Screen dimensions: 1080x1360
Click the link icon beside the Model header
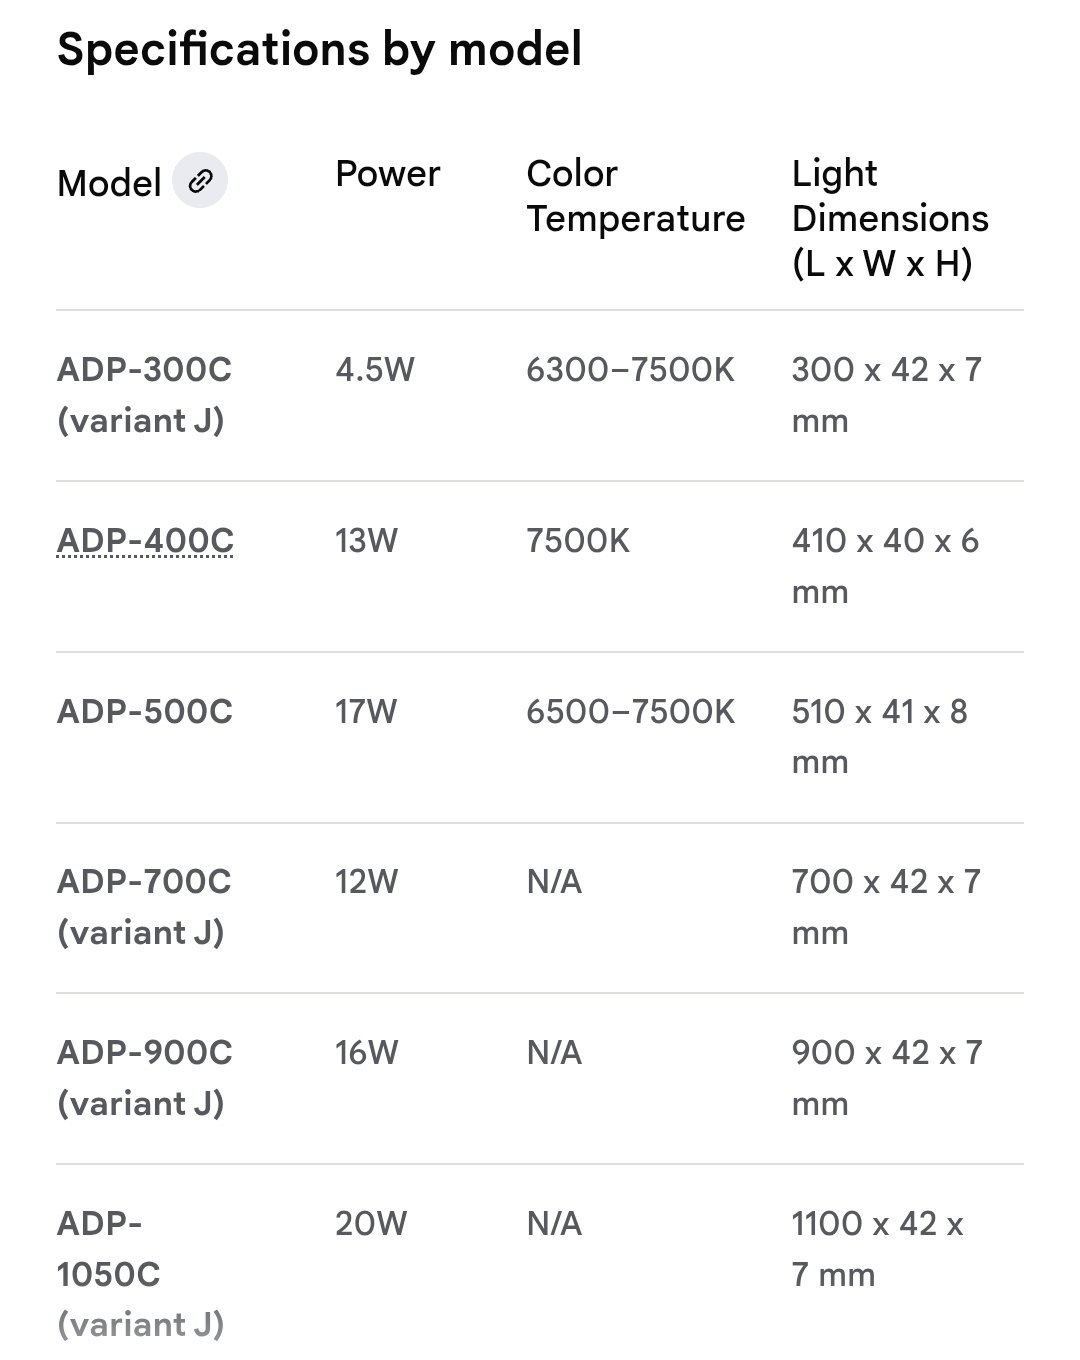coord(200,181)
